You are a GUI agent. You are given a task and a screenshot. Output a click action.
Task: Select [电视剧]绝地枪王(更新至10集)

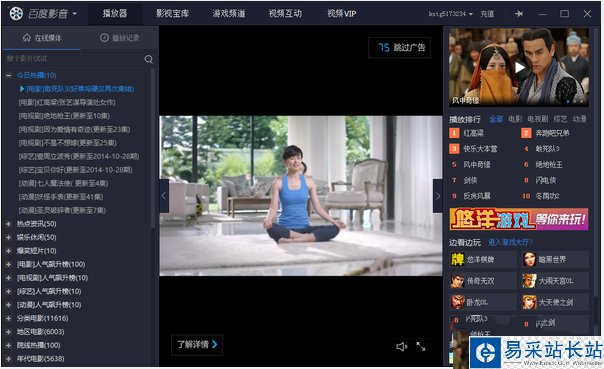64,116
